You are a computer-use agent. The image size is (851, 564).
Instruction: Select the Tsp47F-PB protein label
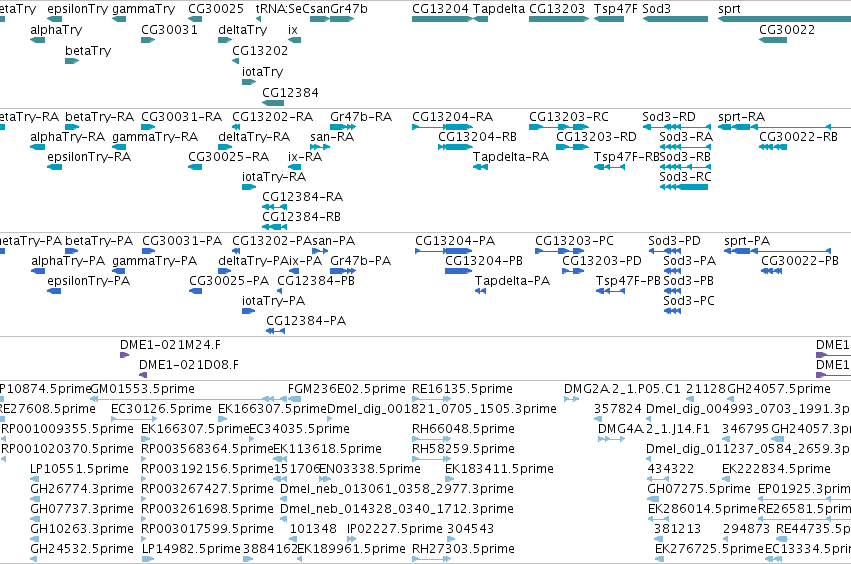628,281
